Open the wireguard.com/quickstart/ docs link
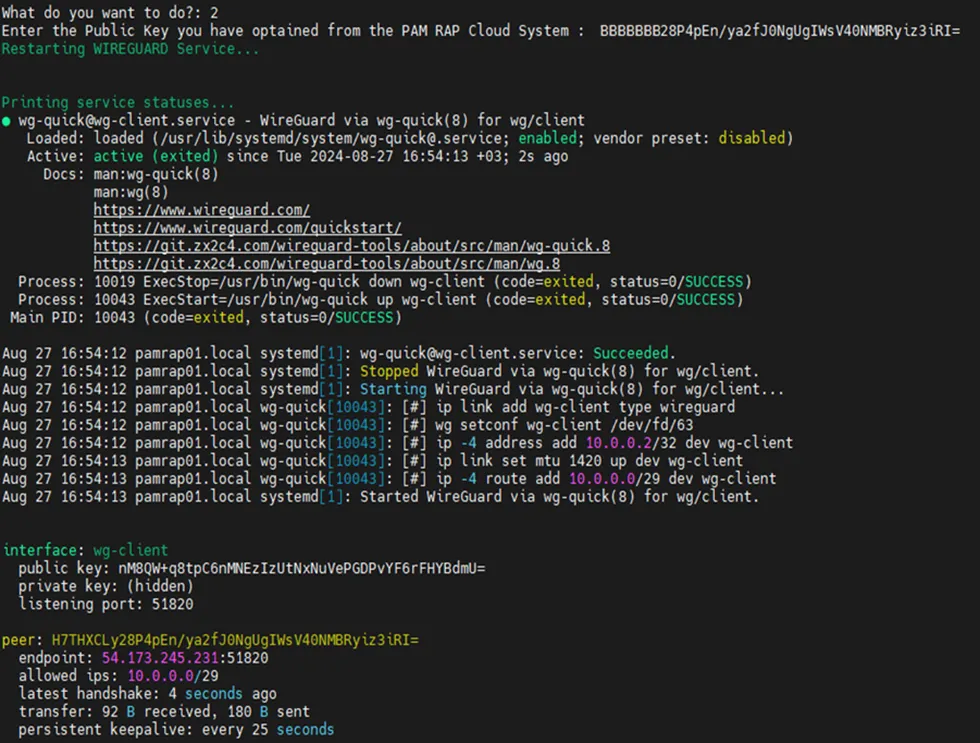Viewport: 980px width, 743px height. pos(248,228)
